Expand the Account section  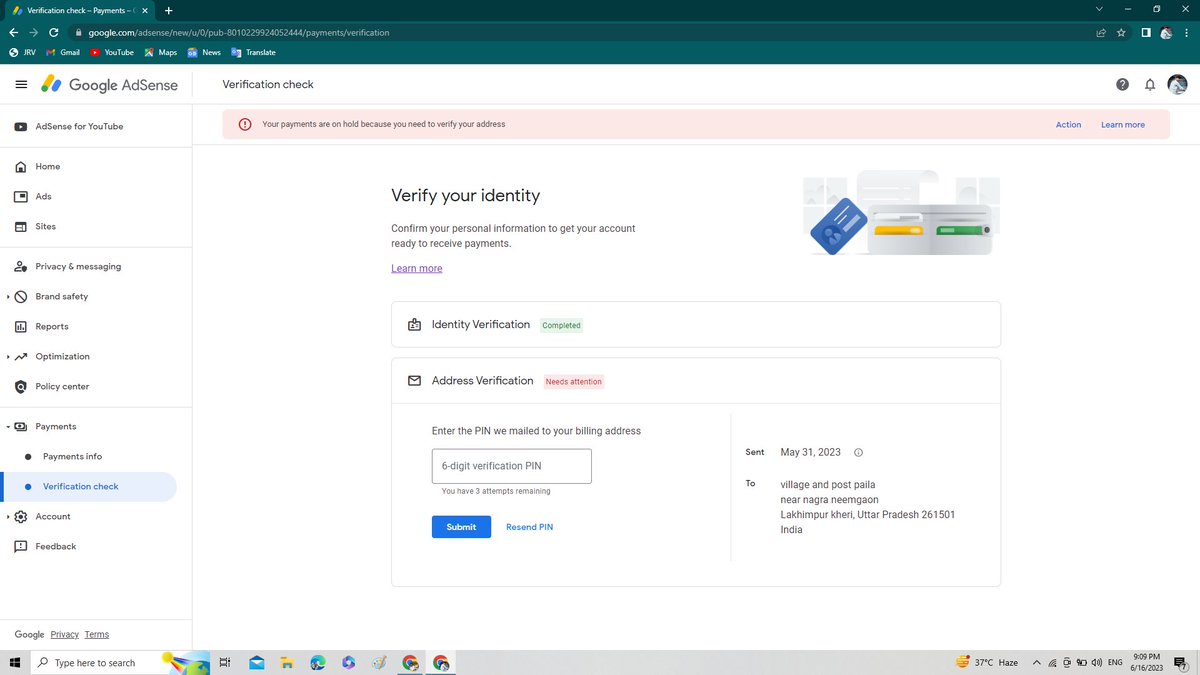(x=8, y=517)
